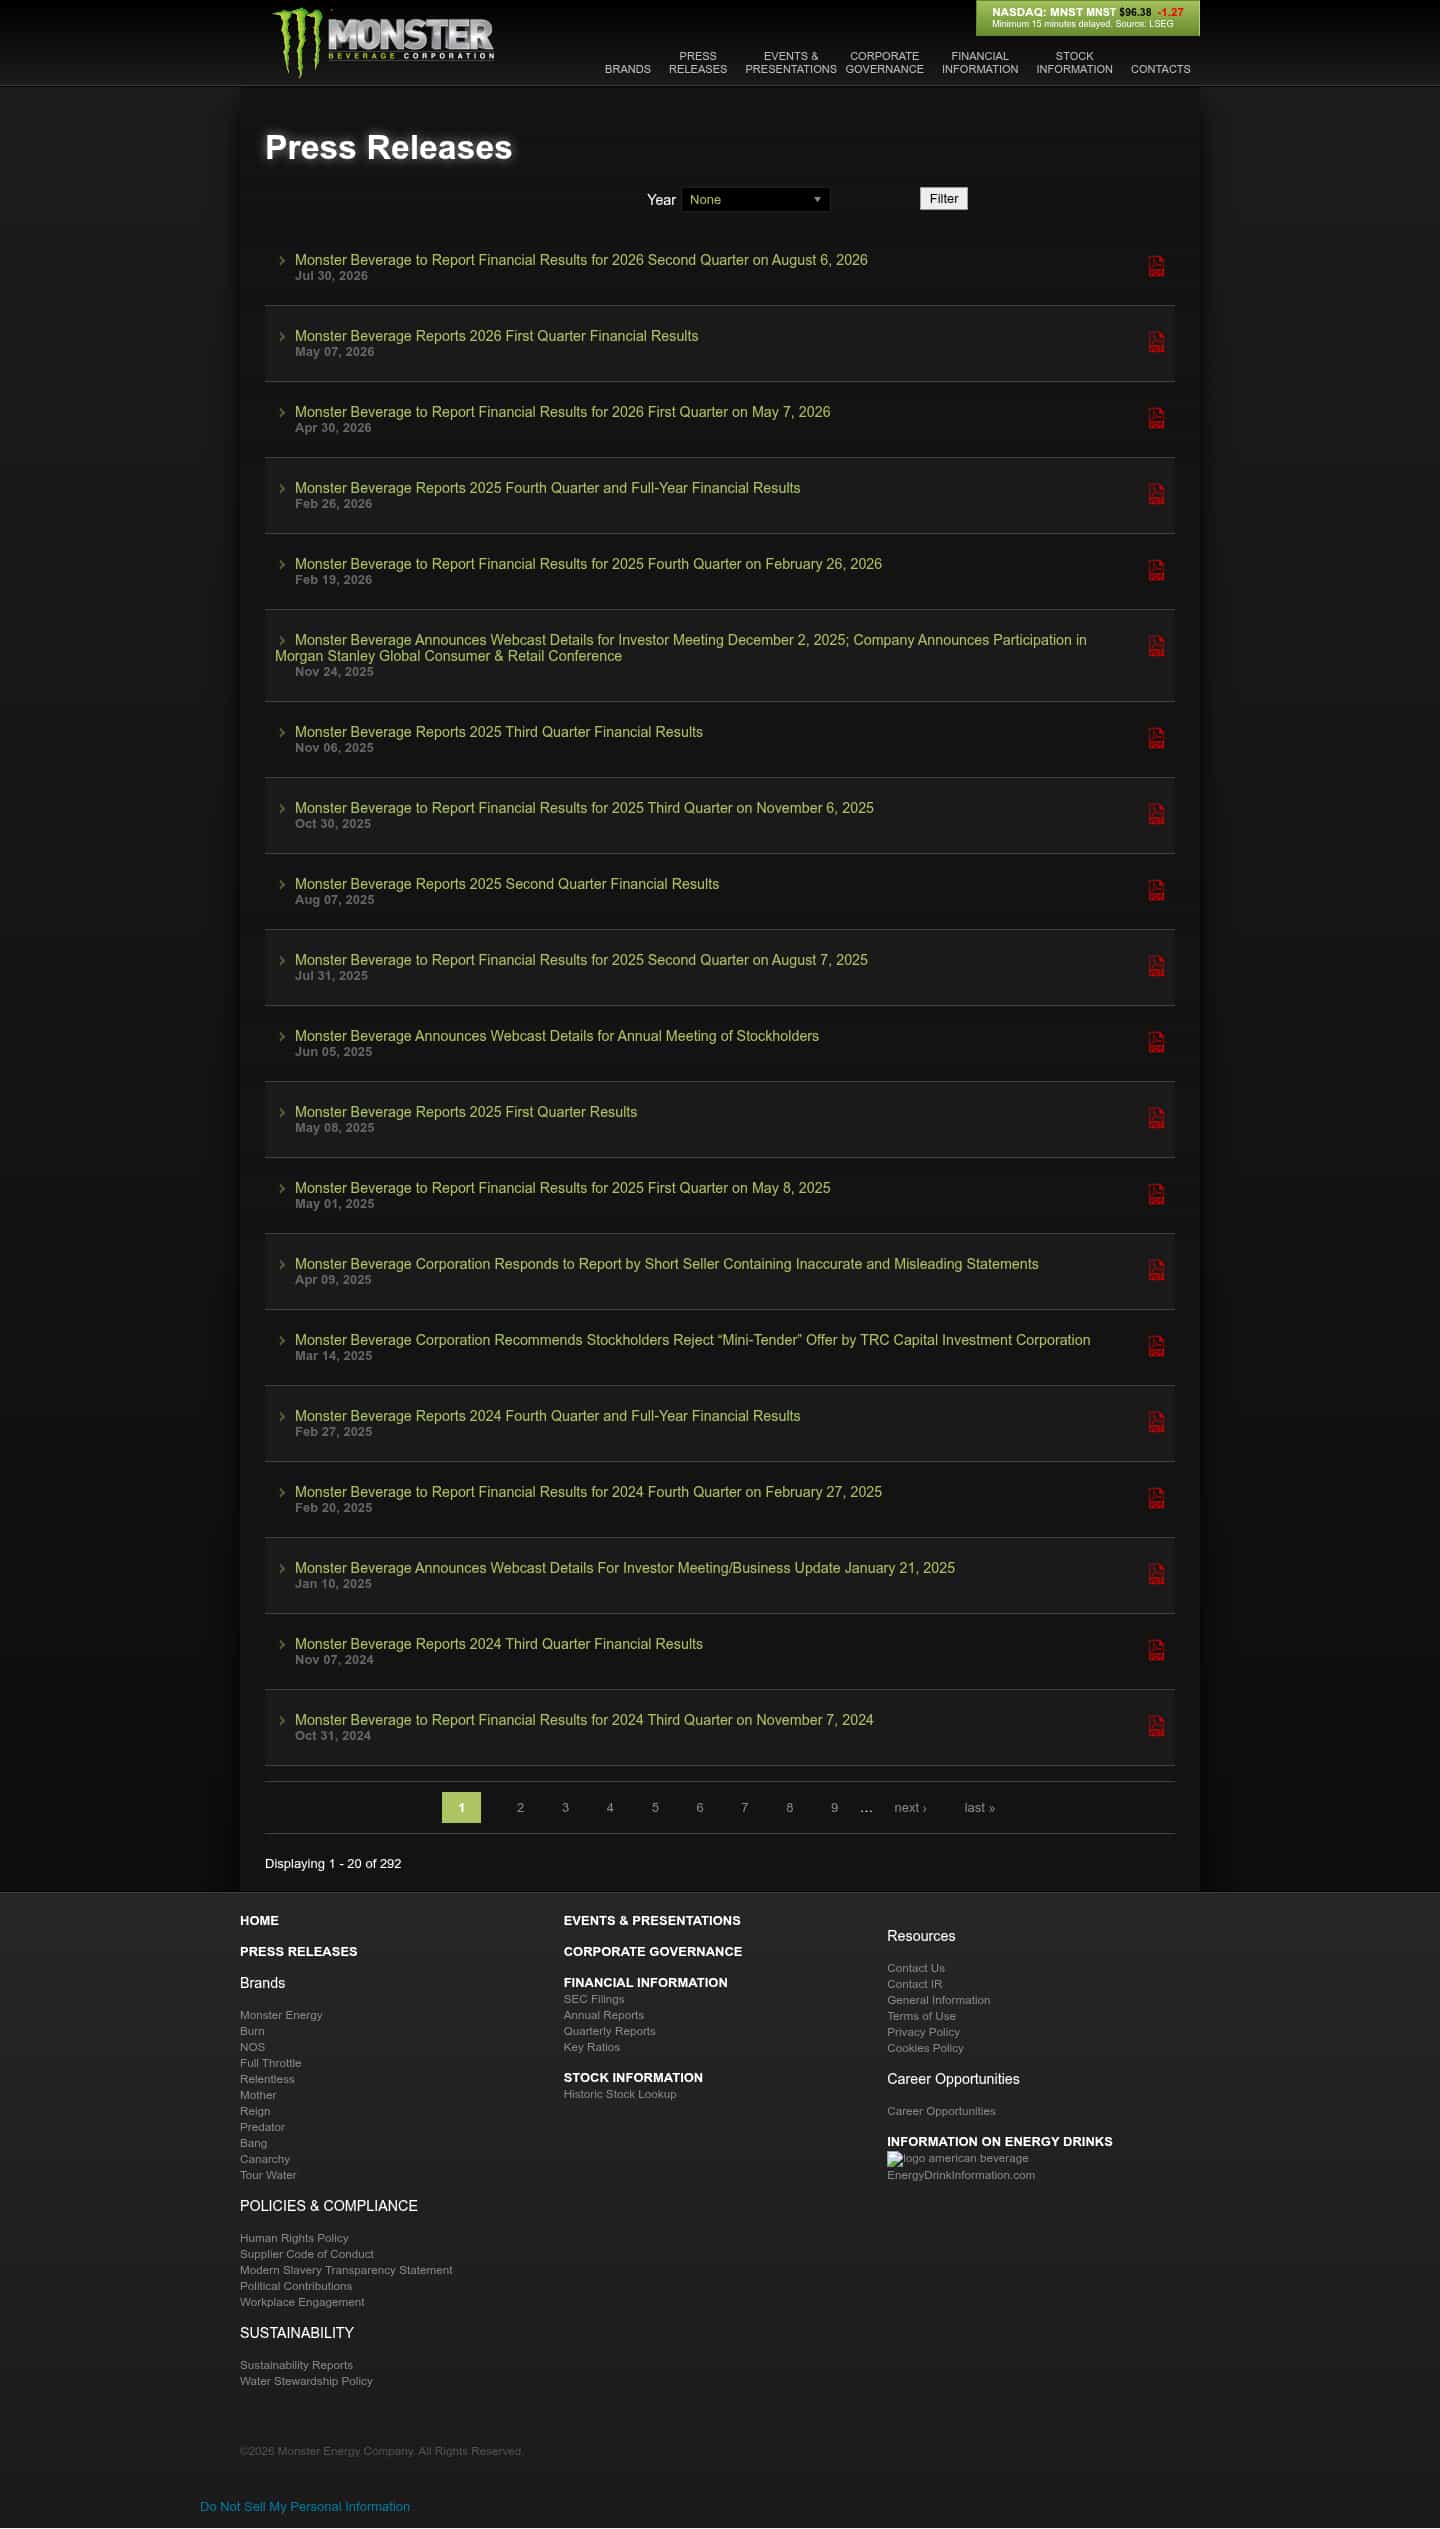Go to page 2 of press releases

coord(520,1807)
